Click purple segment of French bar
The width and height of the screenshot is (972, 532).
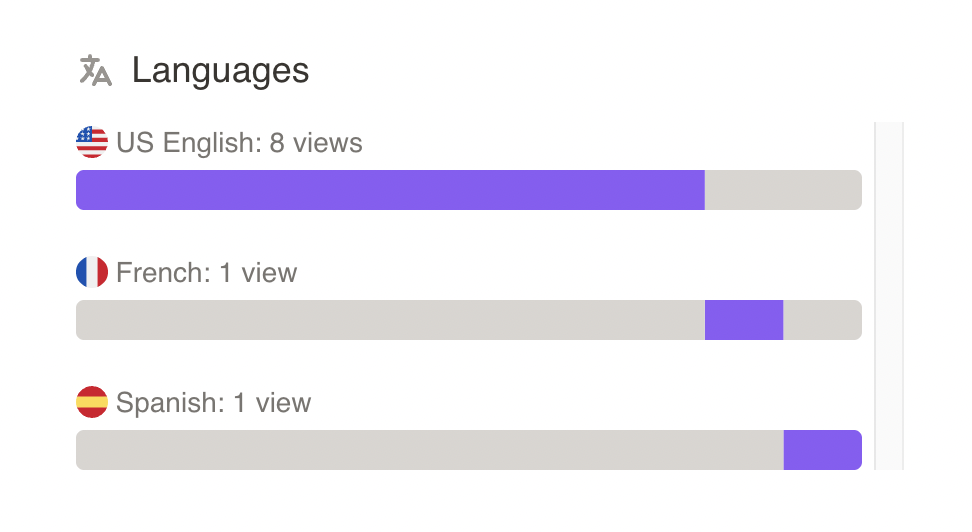(744, 320)
